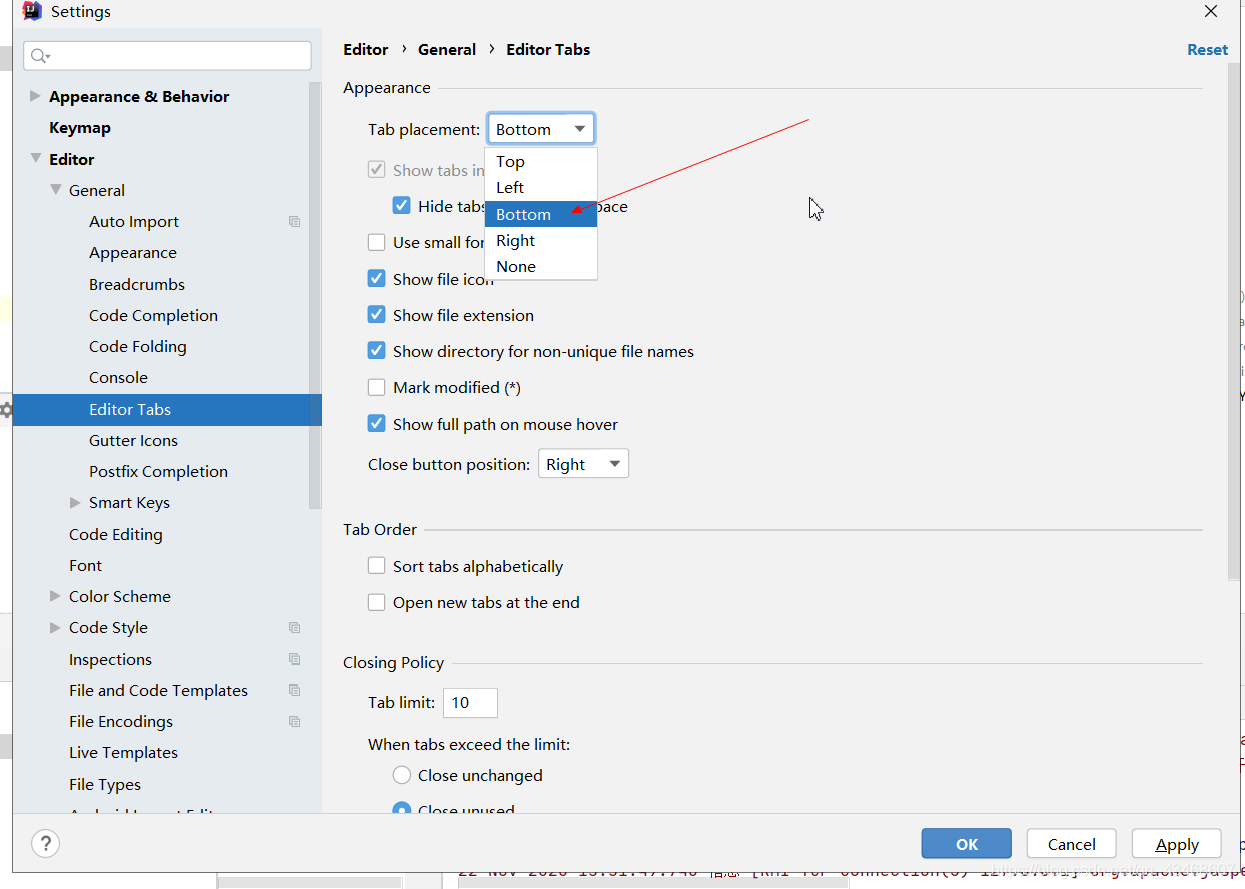Choose Right from tab placement list

541,240
